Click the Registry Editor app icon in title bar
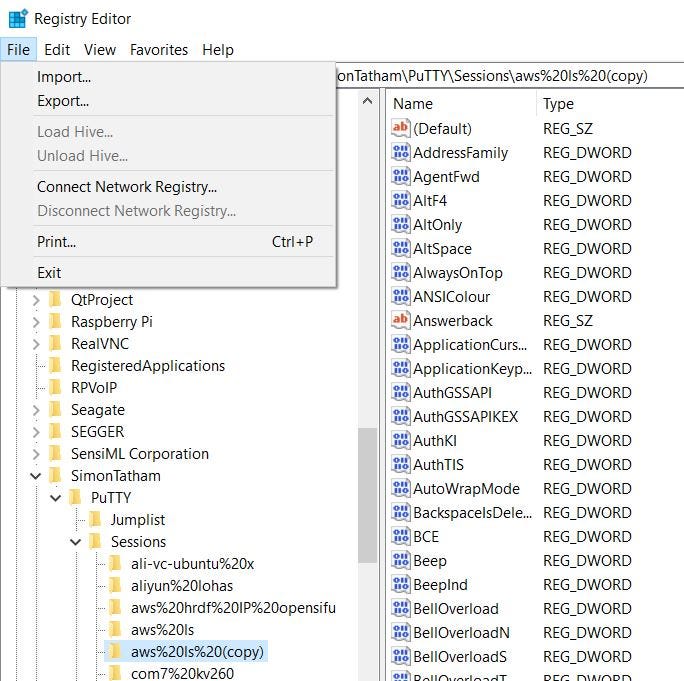 (18, 19)
